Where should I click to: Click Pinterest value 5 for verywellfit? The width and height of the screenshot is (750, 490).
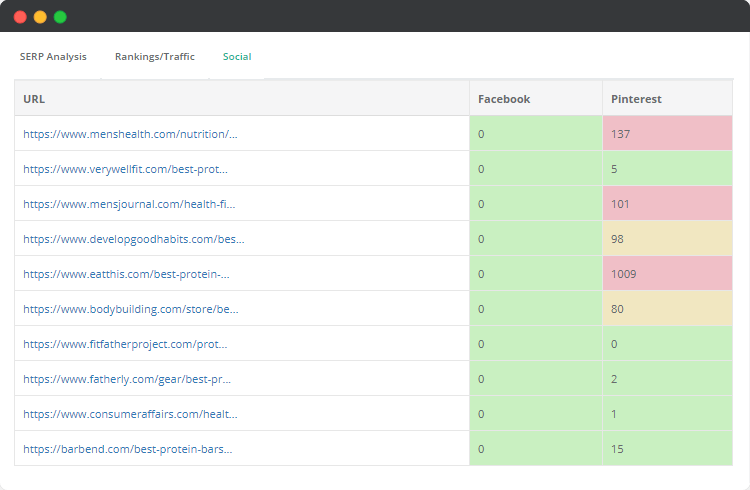click(x=667, y=168)
